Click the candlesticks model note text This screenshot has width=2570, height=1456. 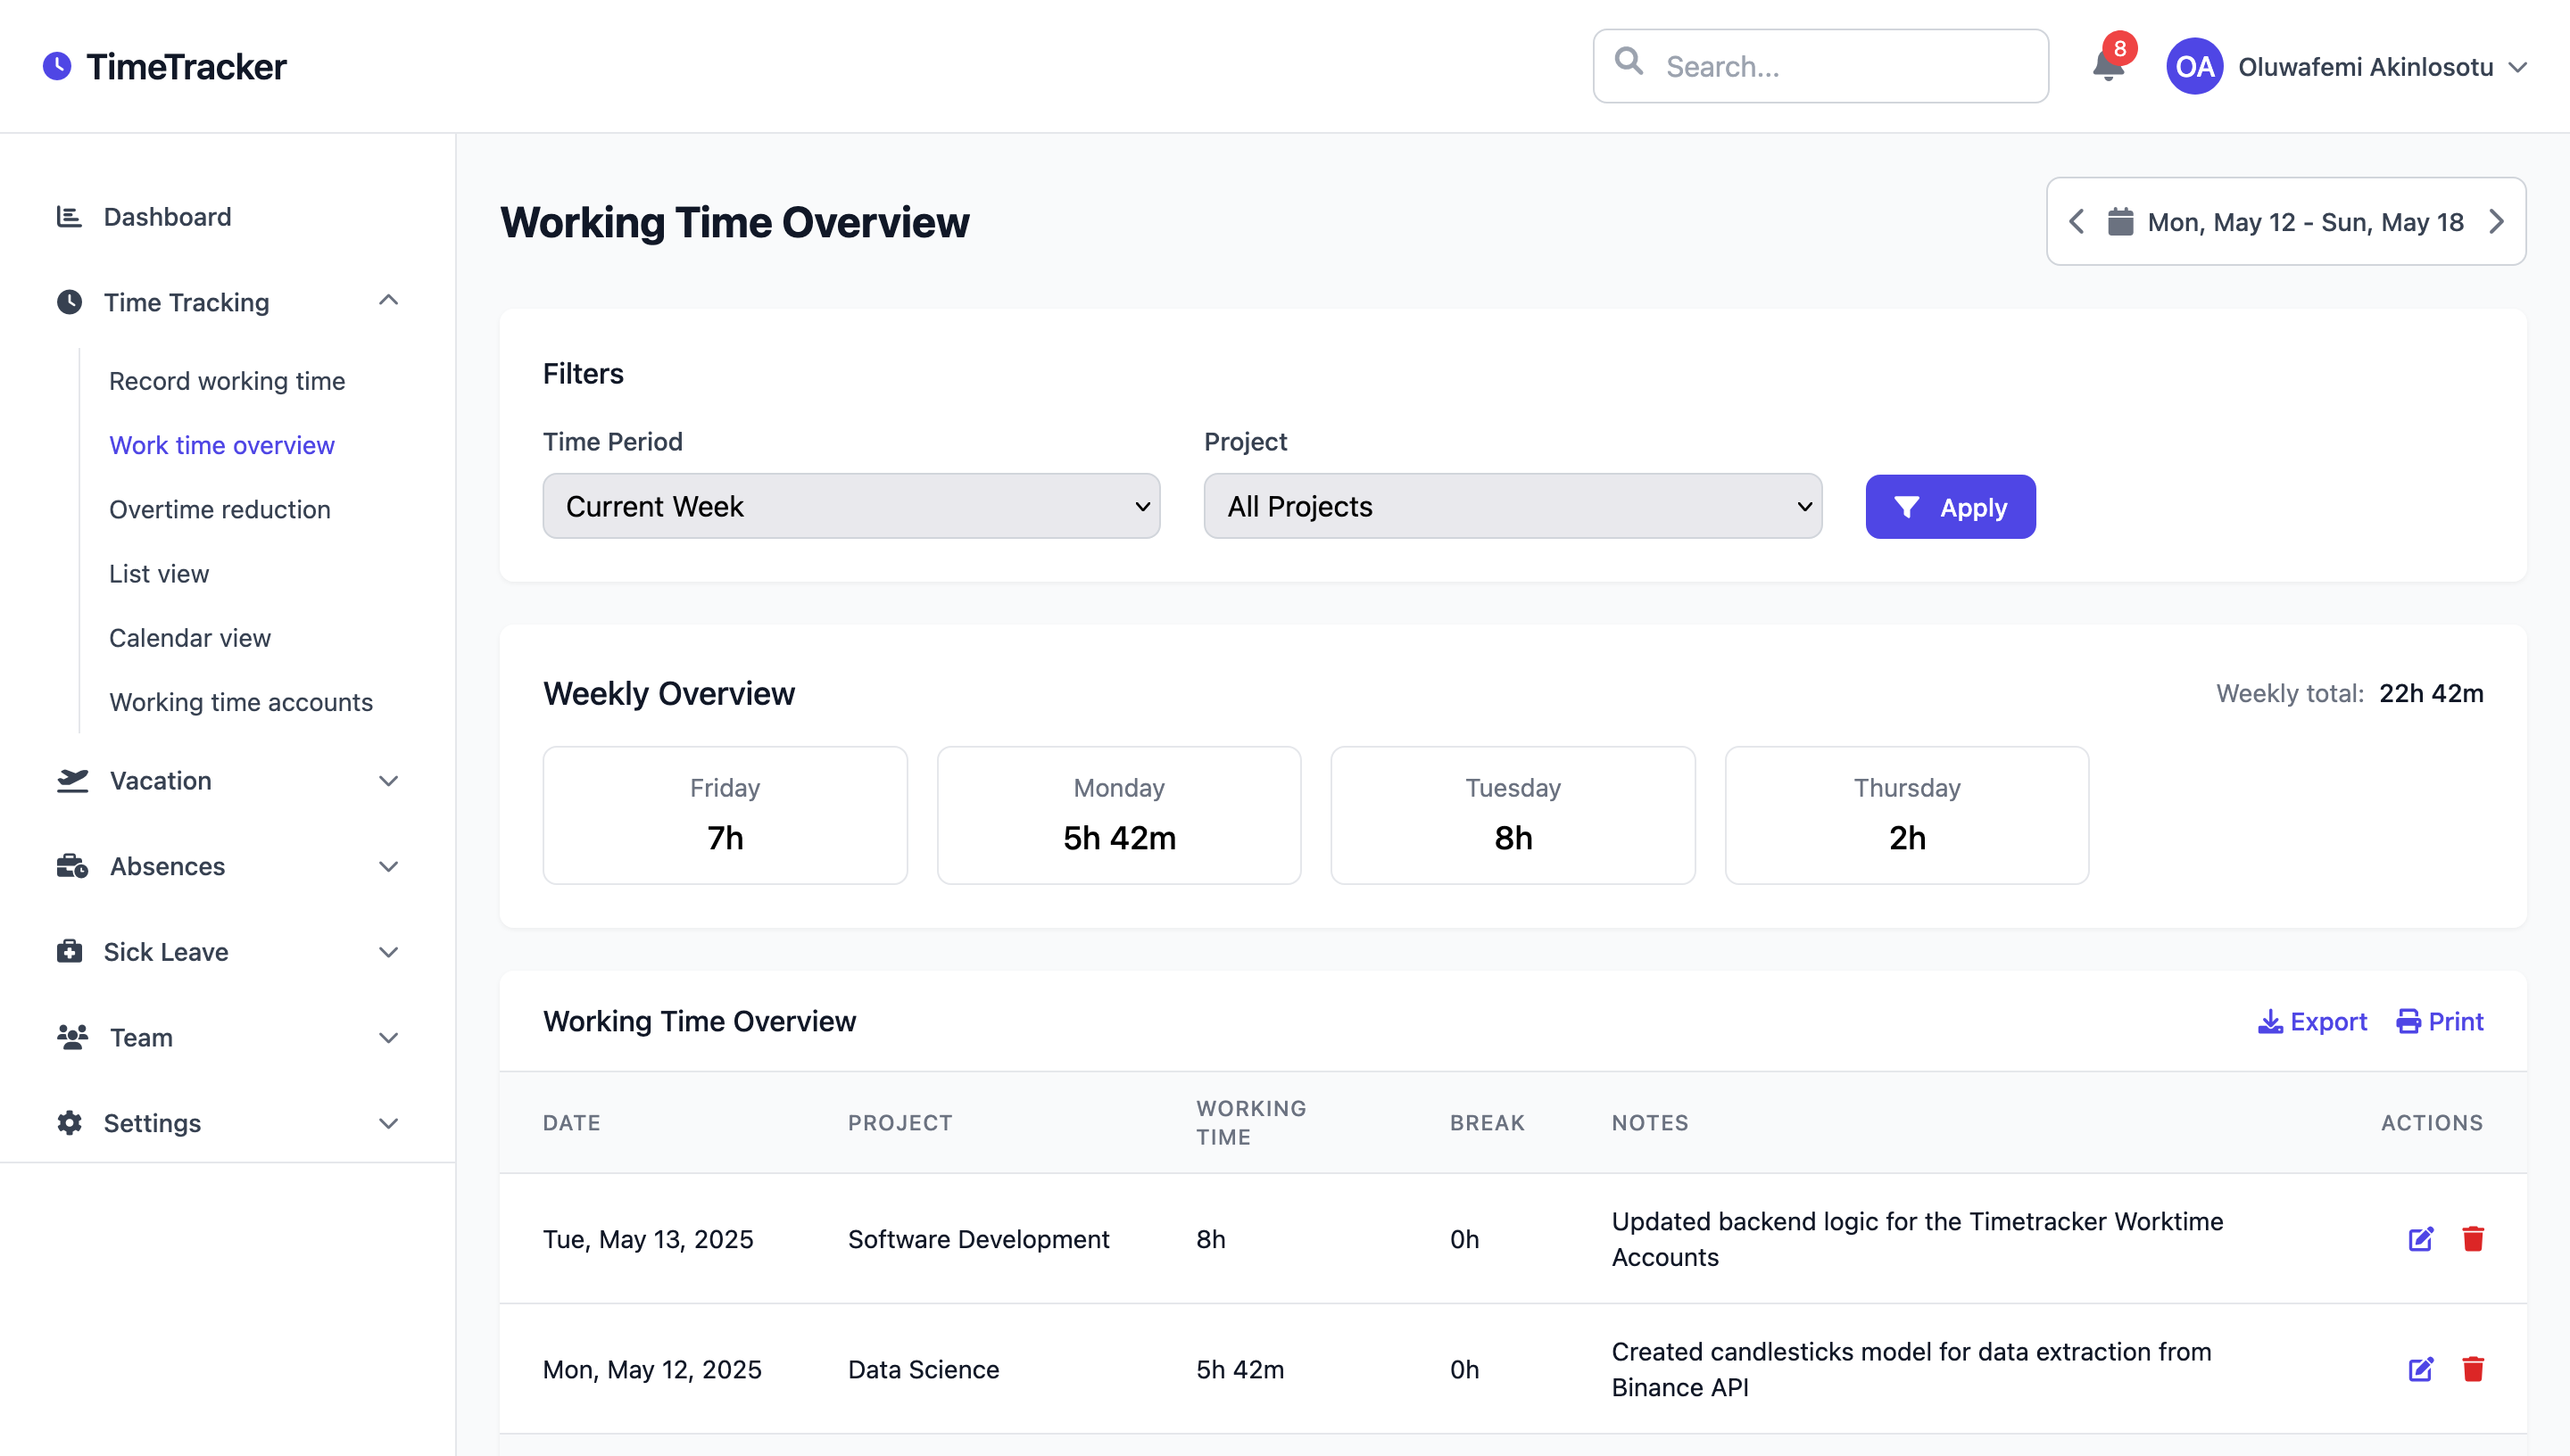[x=1911, y=1369]
